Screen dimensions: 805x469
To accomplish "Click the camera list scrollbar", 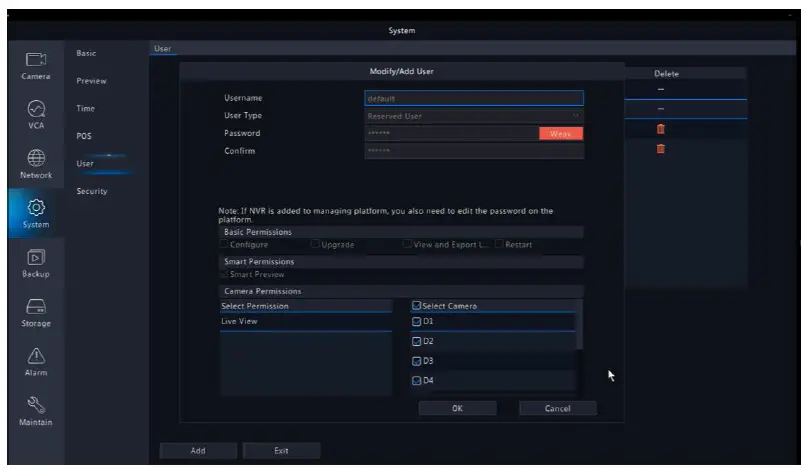I will tap(580, 324).
